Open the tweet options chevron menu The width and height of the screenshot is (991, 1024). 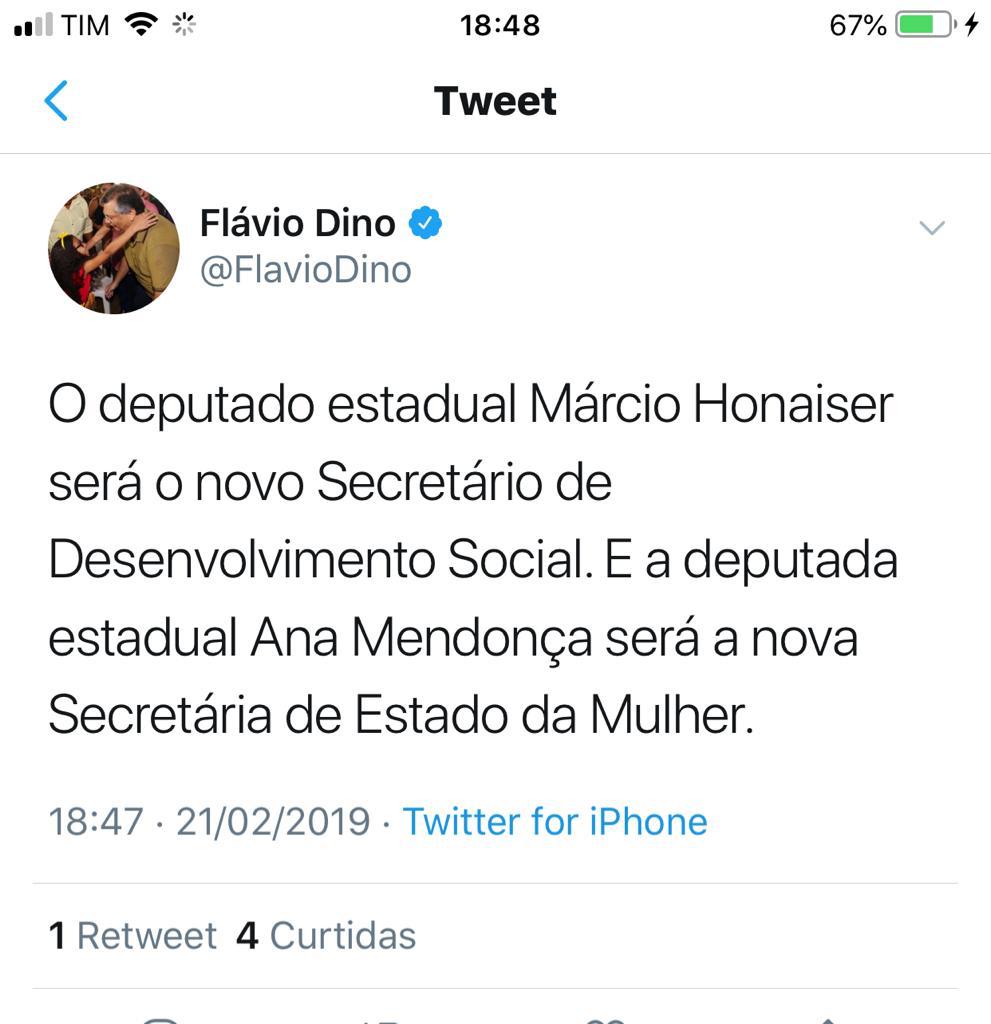coord(931,228)
